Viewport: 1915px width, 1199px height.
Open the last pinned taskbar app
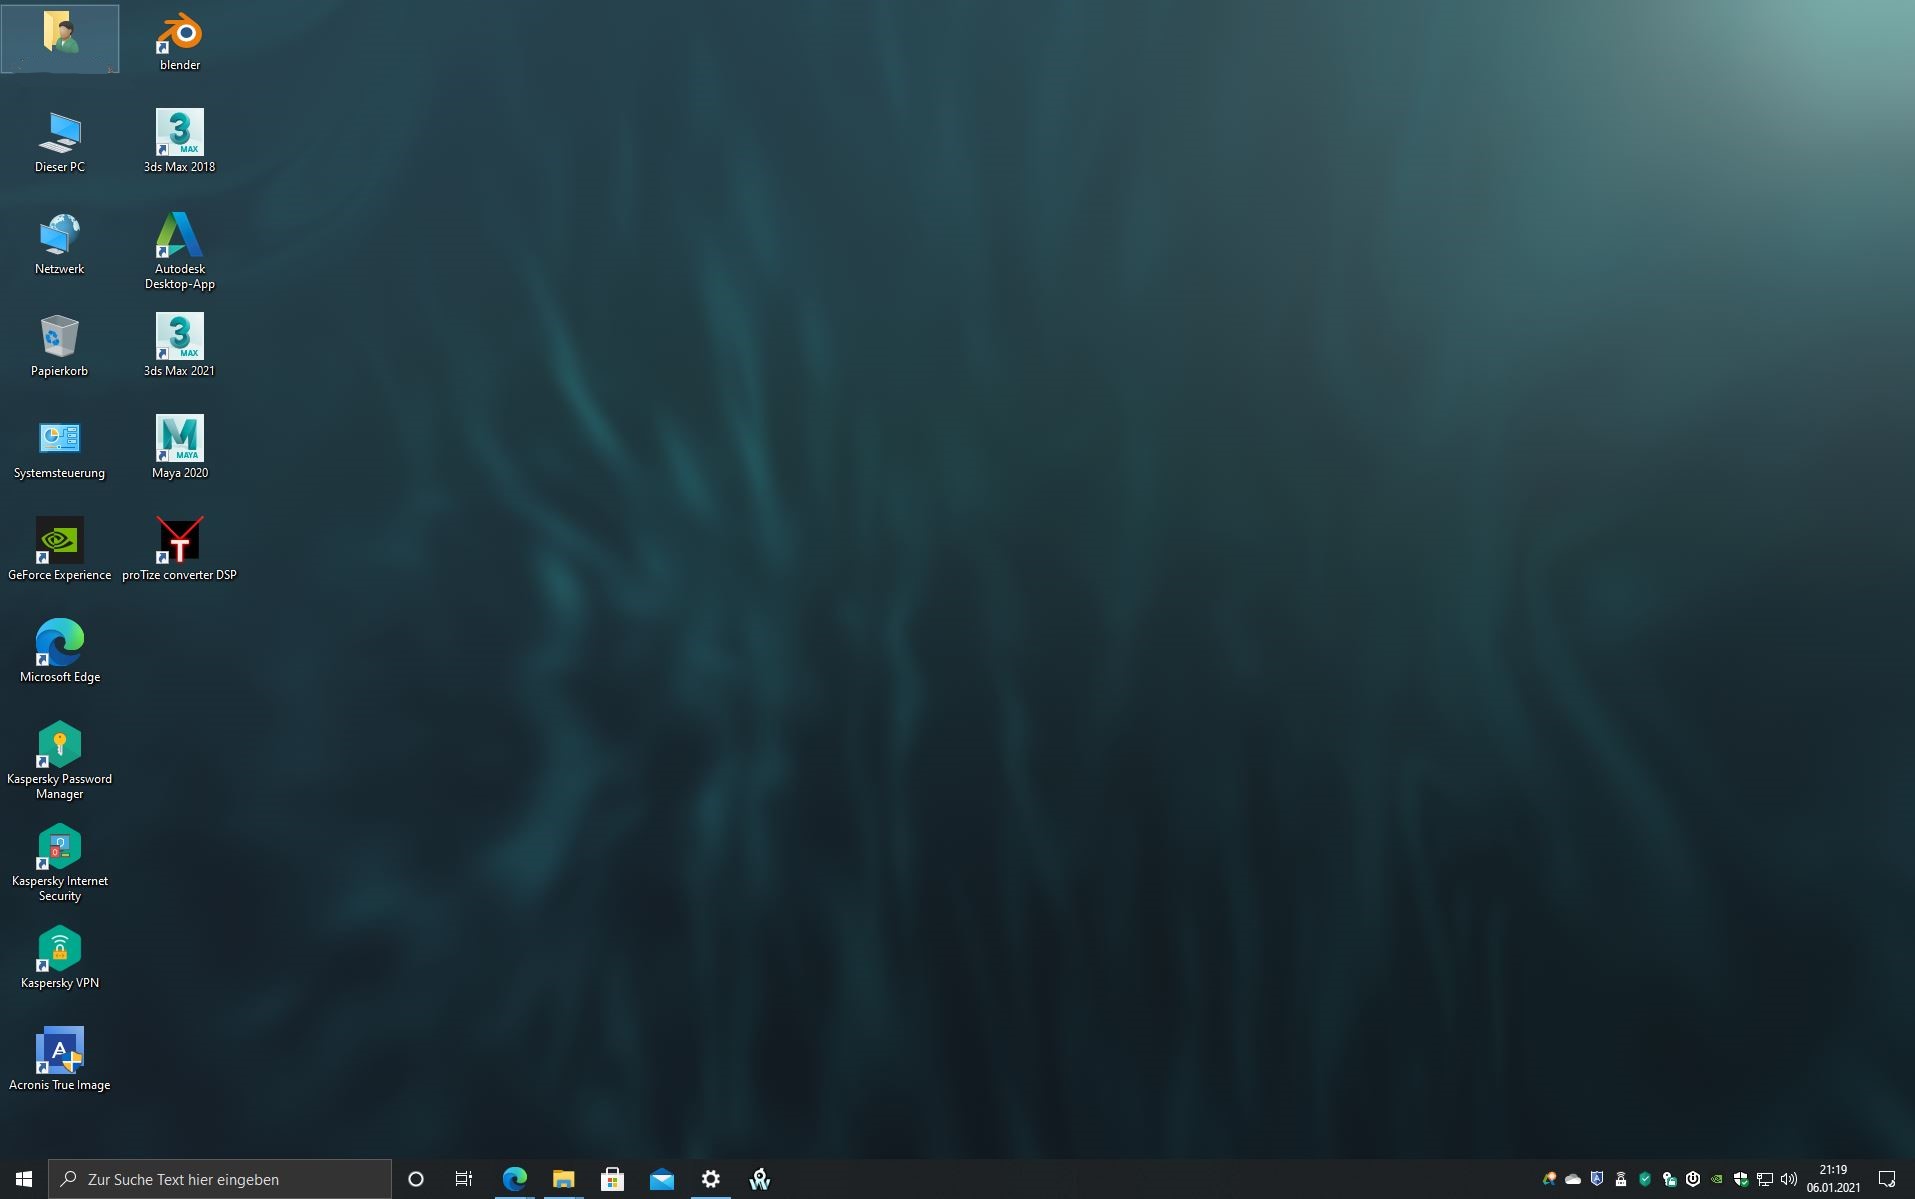pos(760,1179)
